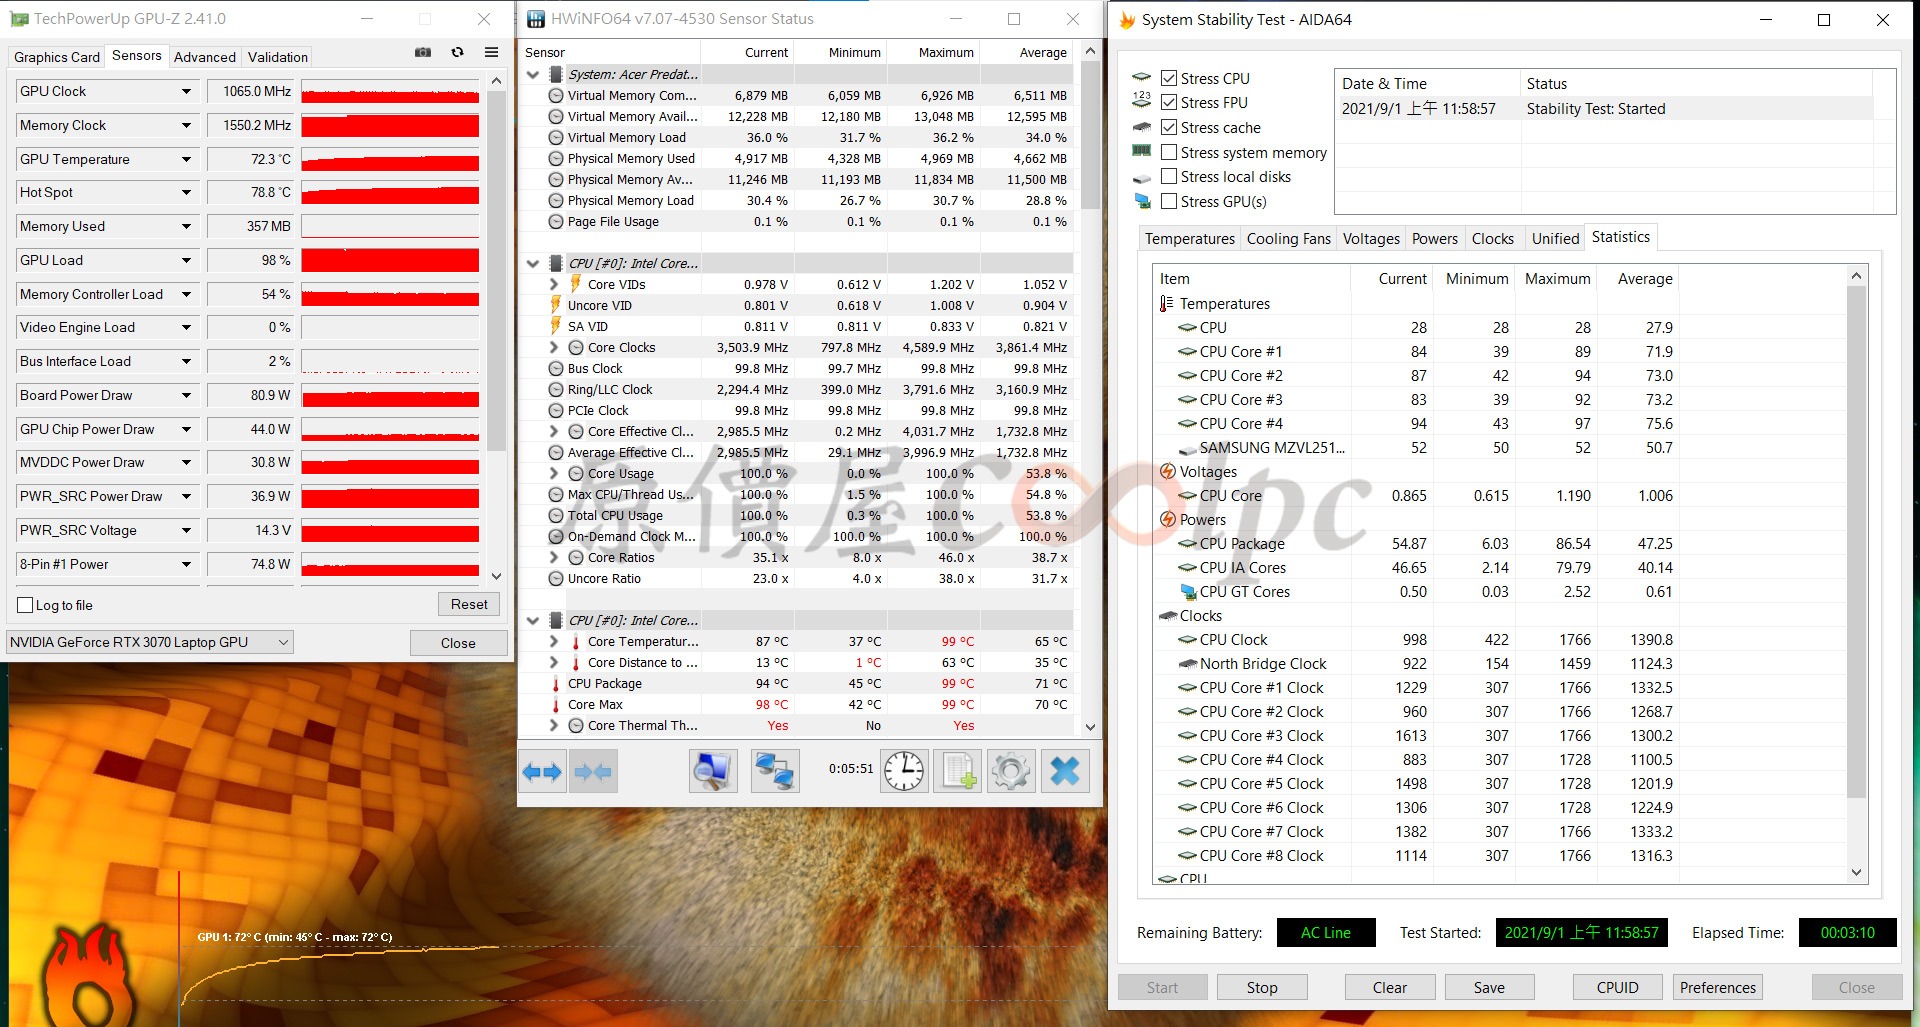
Task: Switch to Graphics Card tab in GPU-Z
Action: [x=57, y=57]
